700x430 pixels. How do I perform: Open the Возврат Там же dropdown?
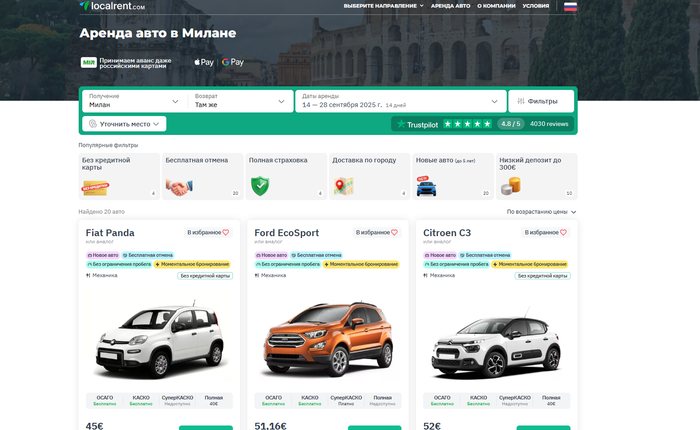pyautogui.click(x=240, y=101)
